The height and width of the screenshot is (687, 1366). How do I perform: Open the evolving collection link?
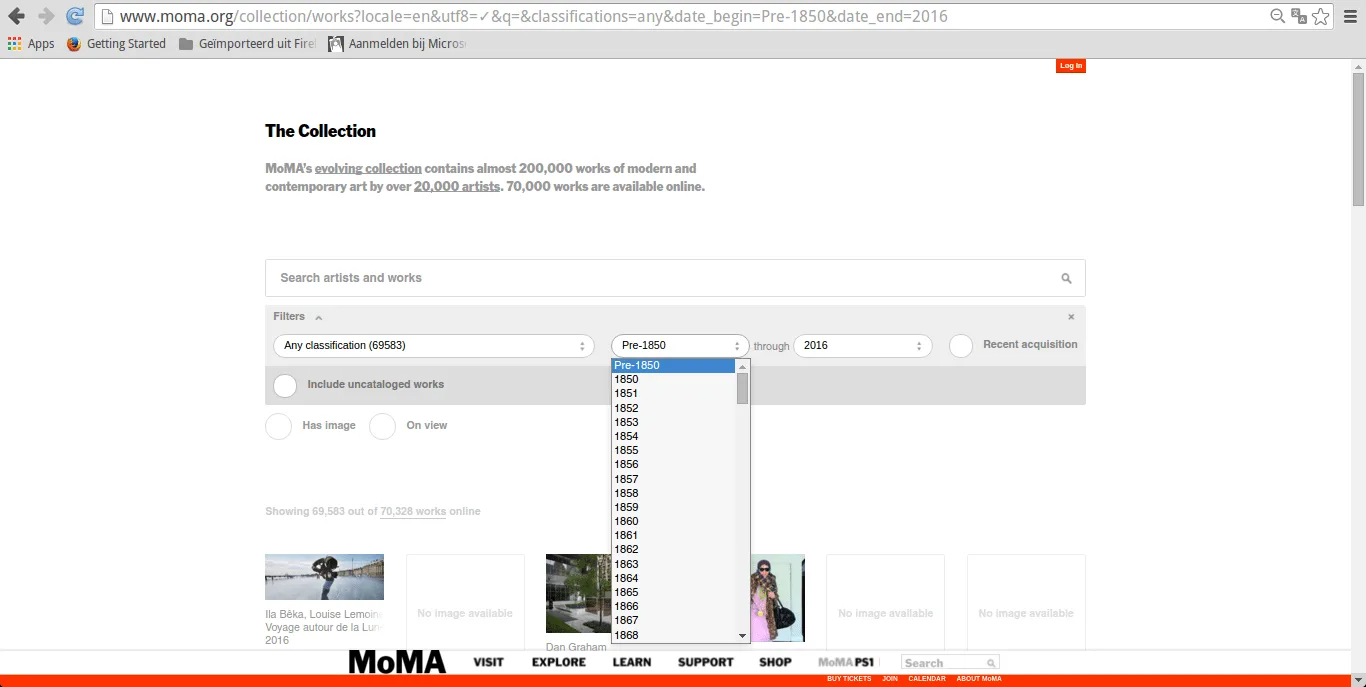(368, 169)
